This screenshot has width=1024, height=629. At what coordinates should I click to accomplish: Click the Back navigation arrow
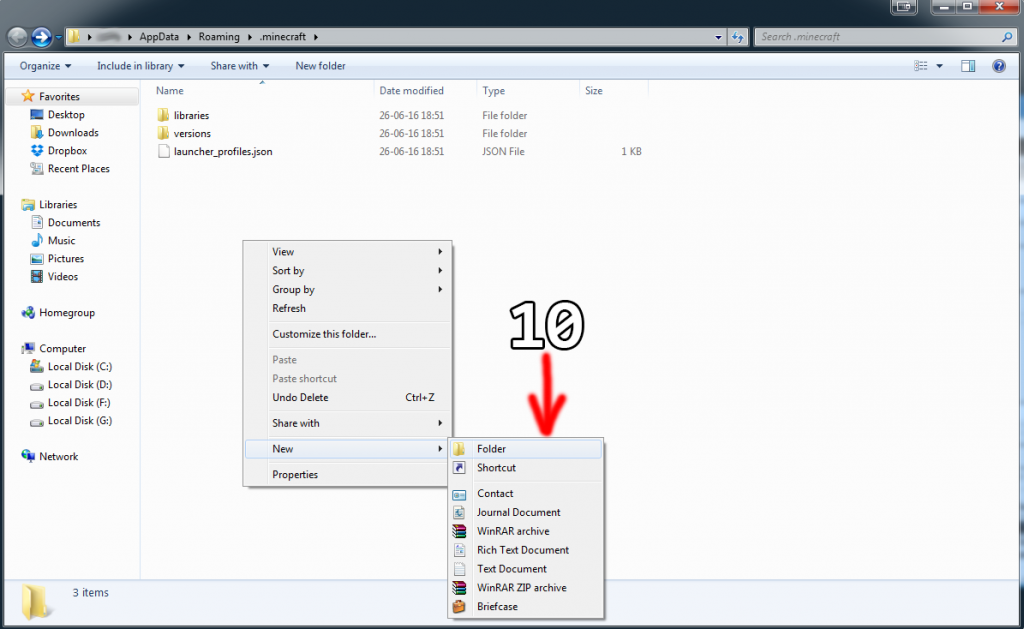pyautogui.click(x=17, y=38)
